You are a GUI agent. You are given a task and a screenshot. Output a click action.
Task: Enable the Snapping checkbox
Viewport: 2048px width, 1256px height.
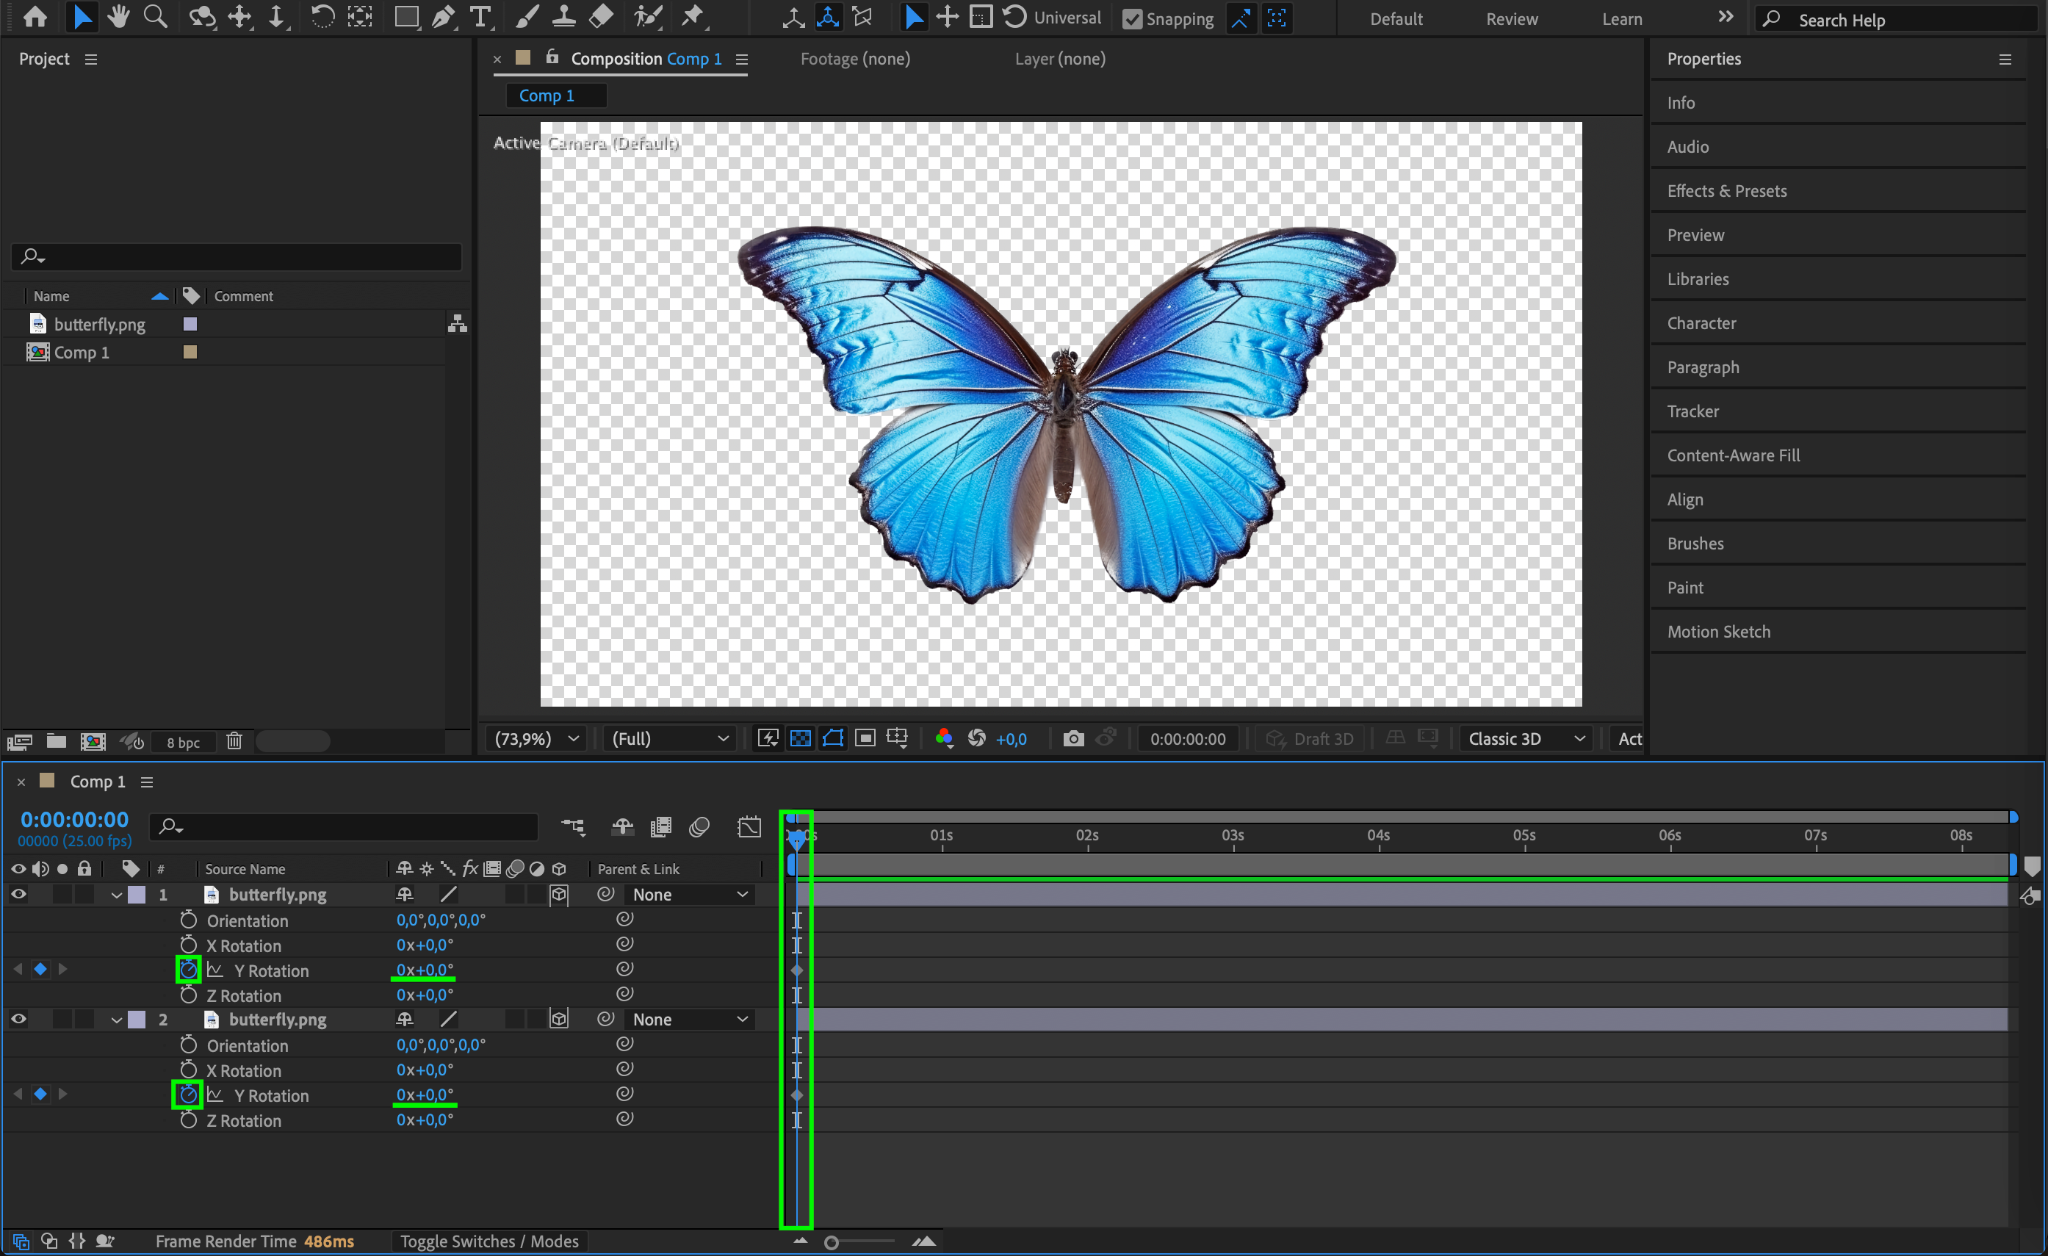[1132, 19]
